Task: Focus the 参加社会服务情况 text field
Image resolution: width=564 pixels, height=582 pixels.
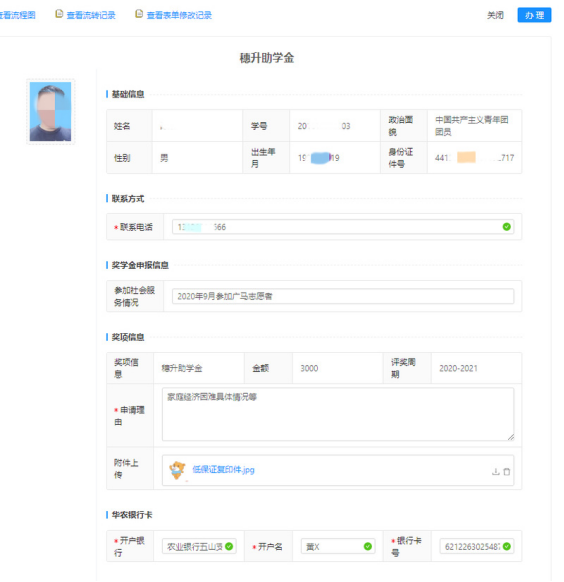Action: click(343, 296)
